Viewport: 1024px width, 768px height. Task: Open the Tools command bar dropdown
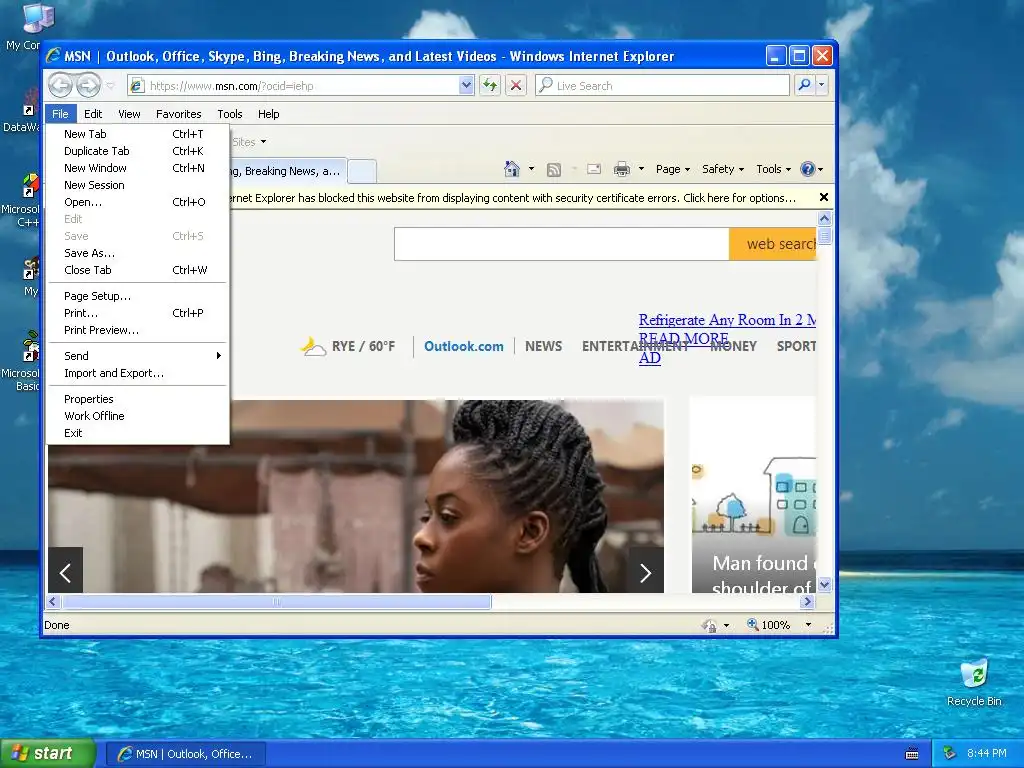point(773,169)
